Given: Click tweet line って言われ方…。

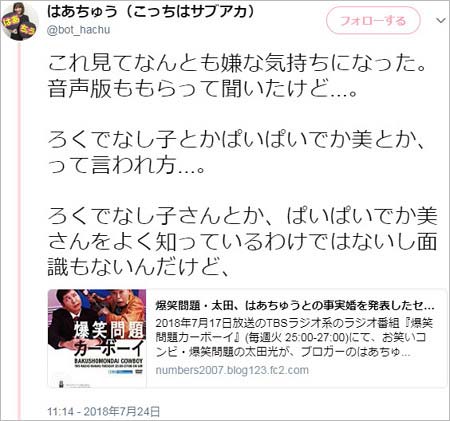Looking at the screenshot, I should point(126,165).
